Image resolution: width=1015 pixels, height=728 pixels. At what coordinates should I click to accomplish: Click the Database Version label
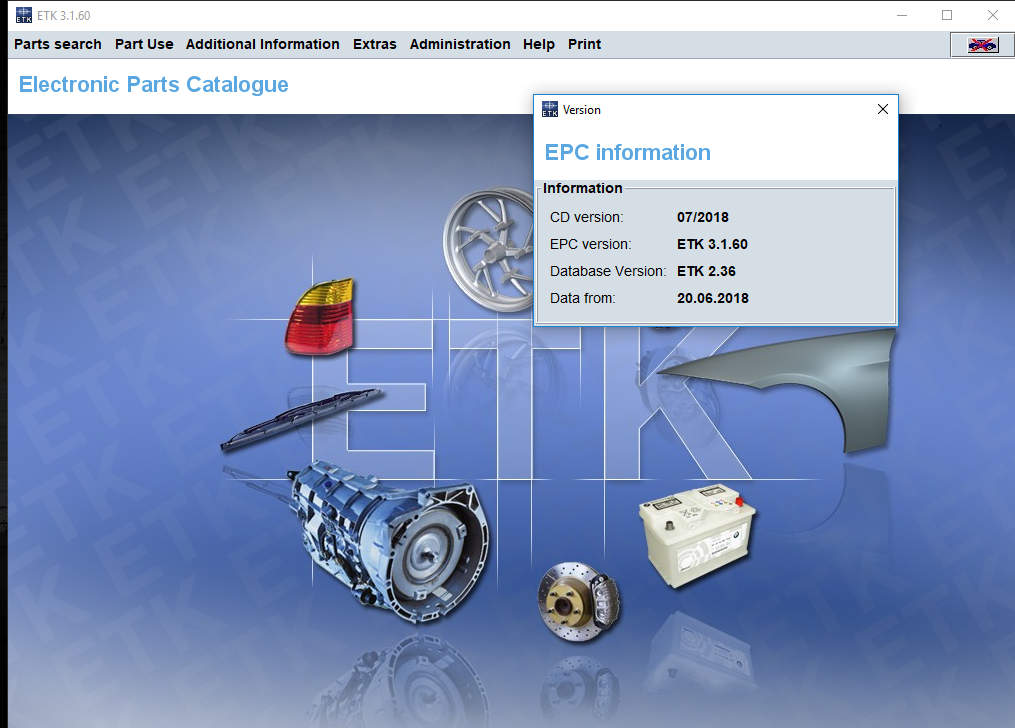pyautogui.click(x=608, y=272)
